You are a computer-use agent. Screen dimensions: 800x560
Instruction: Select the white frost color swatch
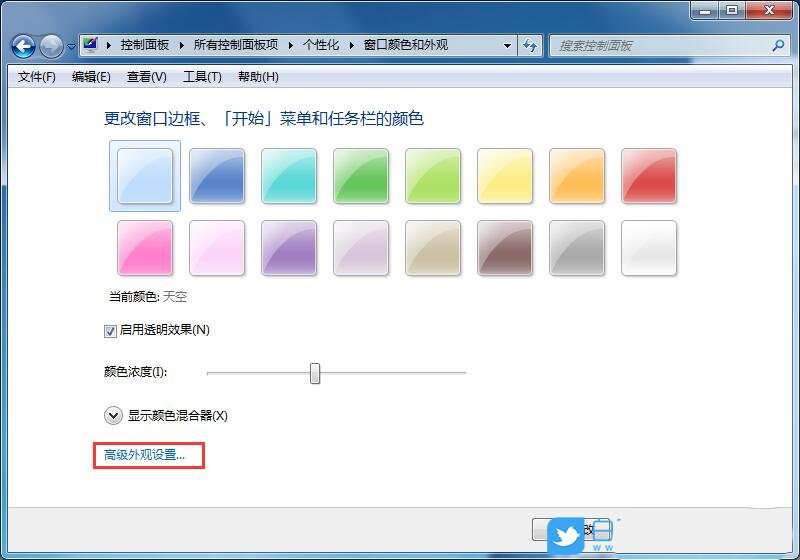(648, 248)
